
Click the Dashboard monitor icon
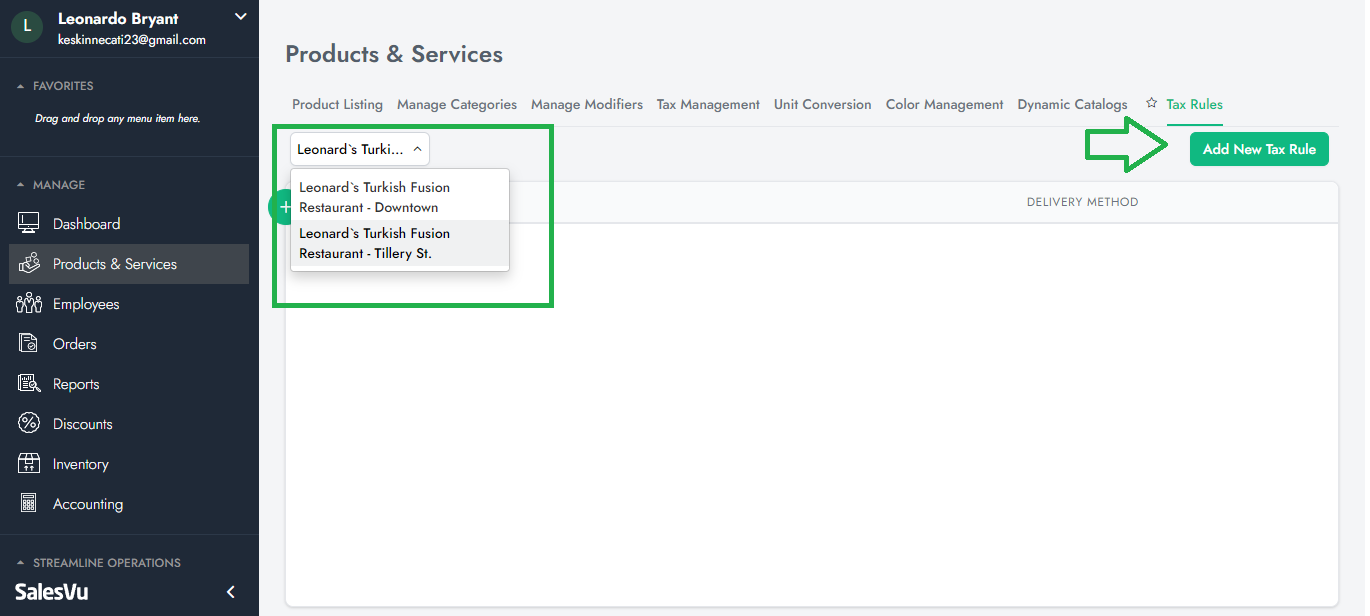point(29,224)
